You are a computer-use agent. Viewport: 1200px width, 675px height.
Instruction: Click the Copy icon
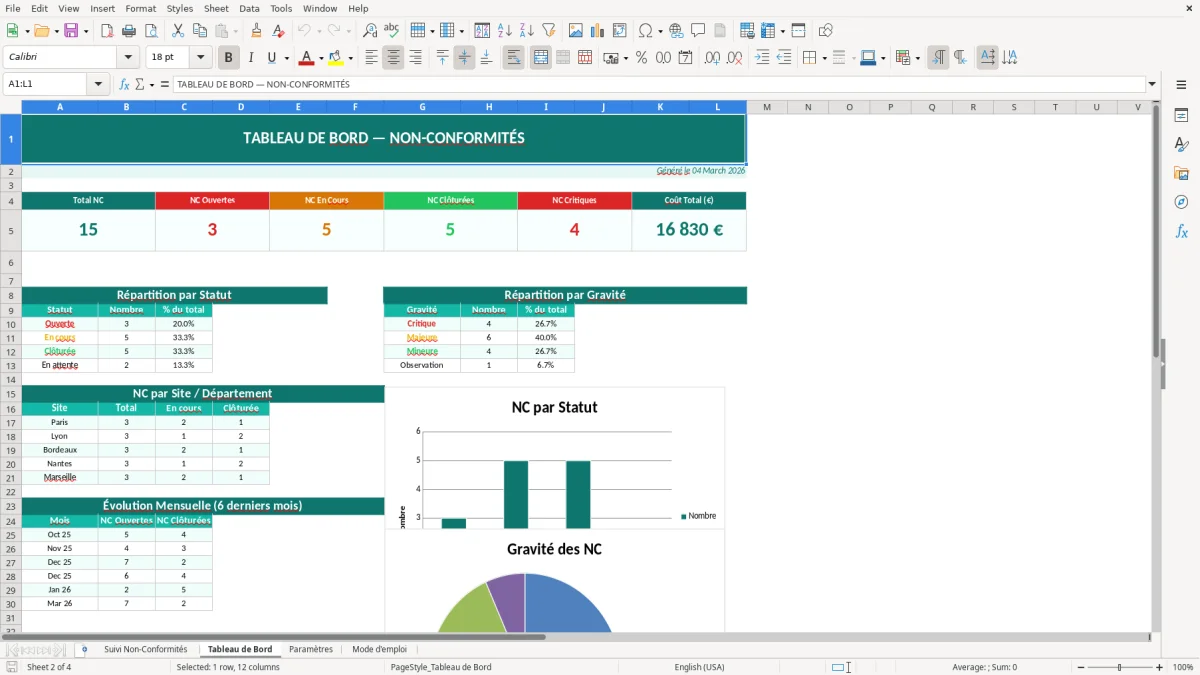pyautogui.click(x=200, y=31)
